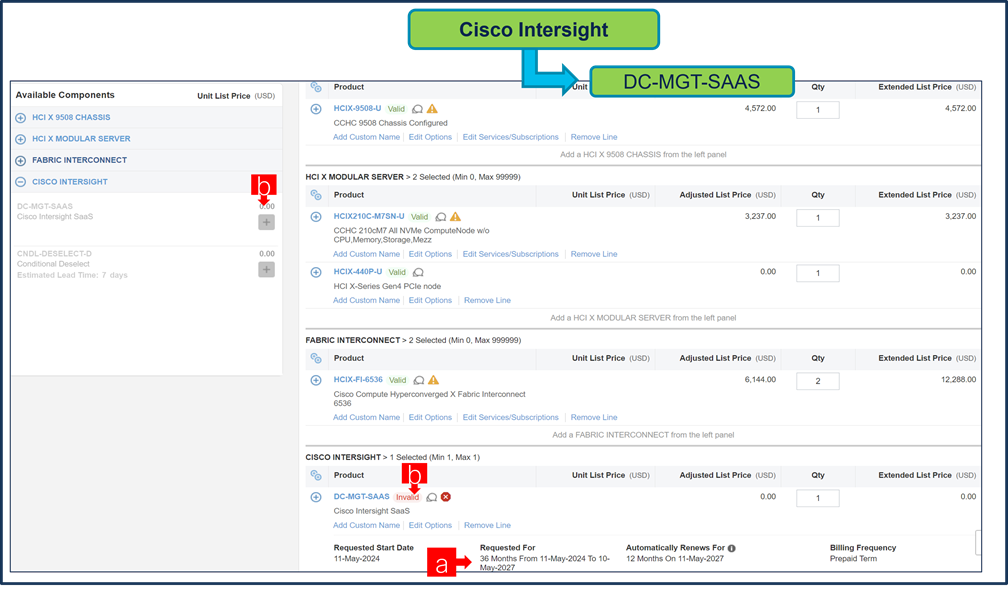Screen dimensions: 1008x593
Task: Open the chat icon beside HCIX-440P-U
Action: 418,273
